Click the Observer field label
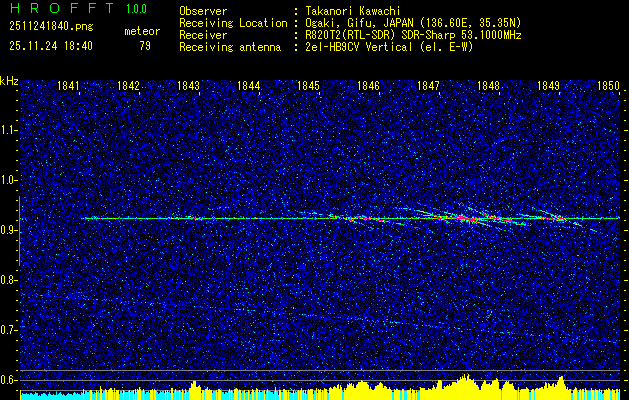 203,11
